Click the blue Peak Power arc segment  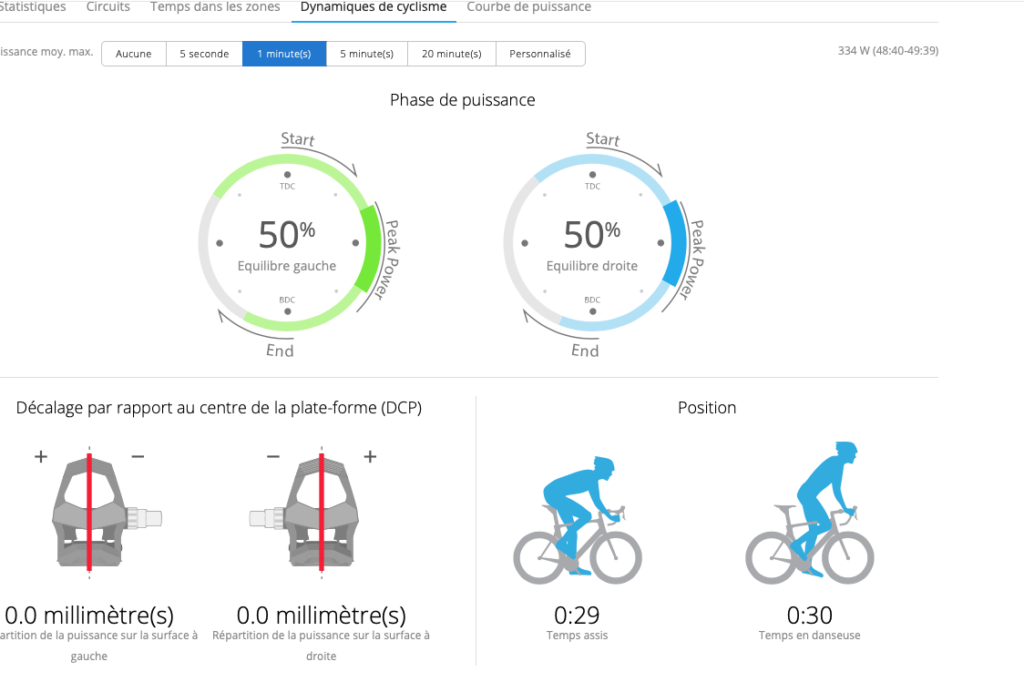[675, 247]
